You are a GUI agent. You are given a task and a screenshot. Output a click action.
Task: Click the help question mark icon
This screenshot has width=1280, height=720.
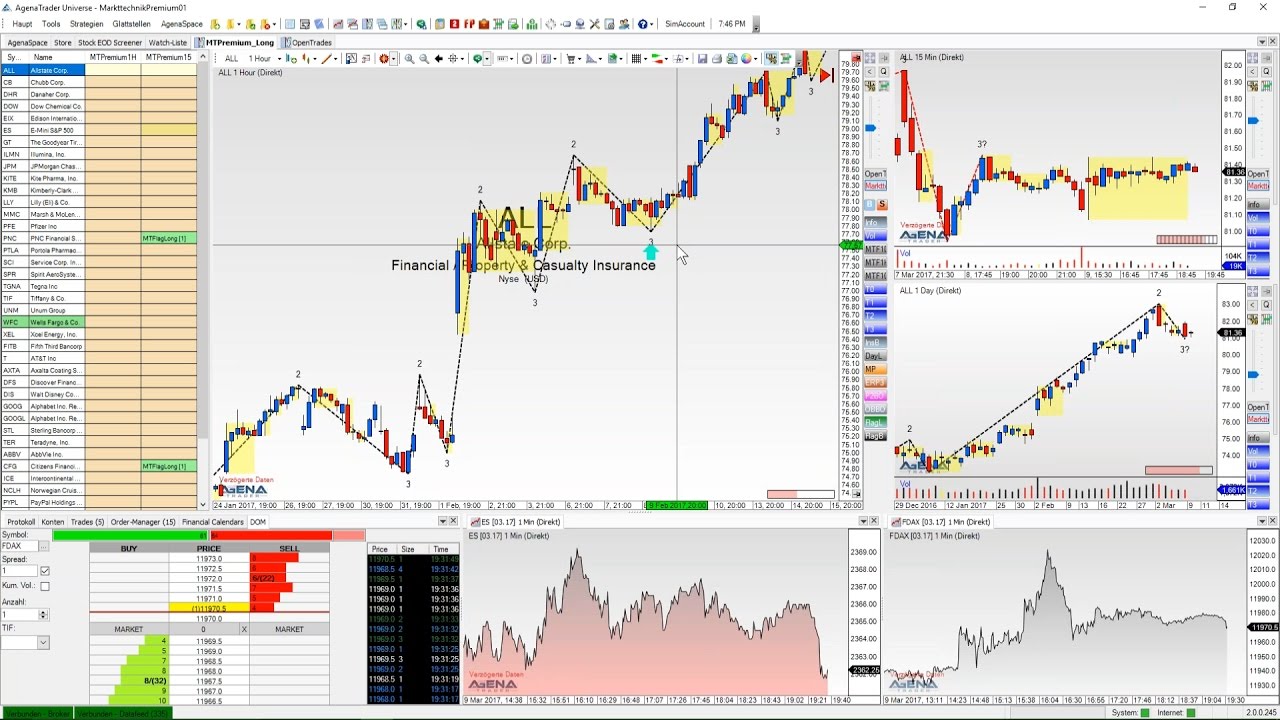click(x=643, y=24)
